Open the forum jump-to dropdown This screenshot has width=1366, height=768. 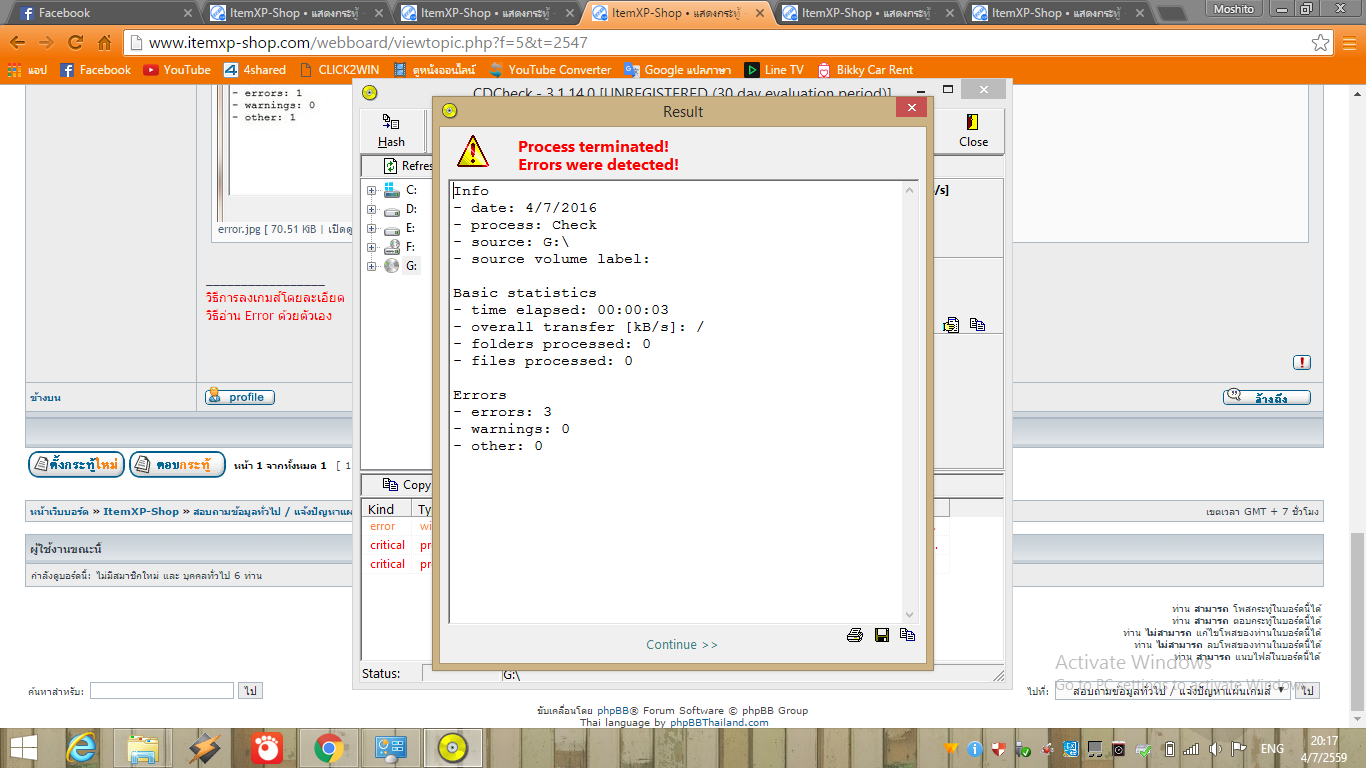[x=1172, y=691]
